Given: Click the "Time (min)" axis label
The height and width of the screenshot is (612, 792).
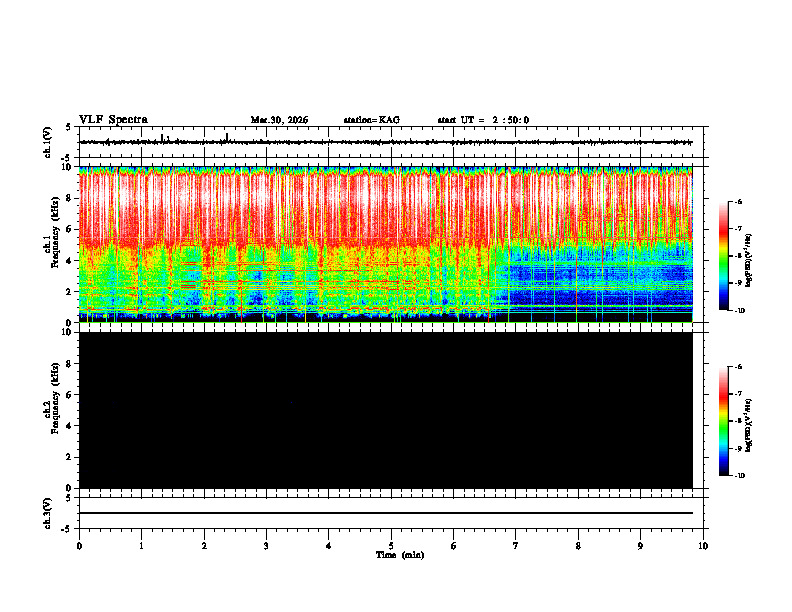Looking at the screenshot, I should pos(400,555).
